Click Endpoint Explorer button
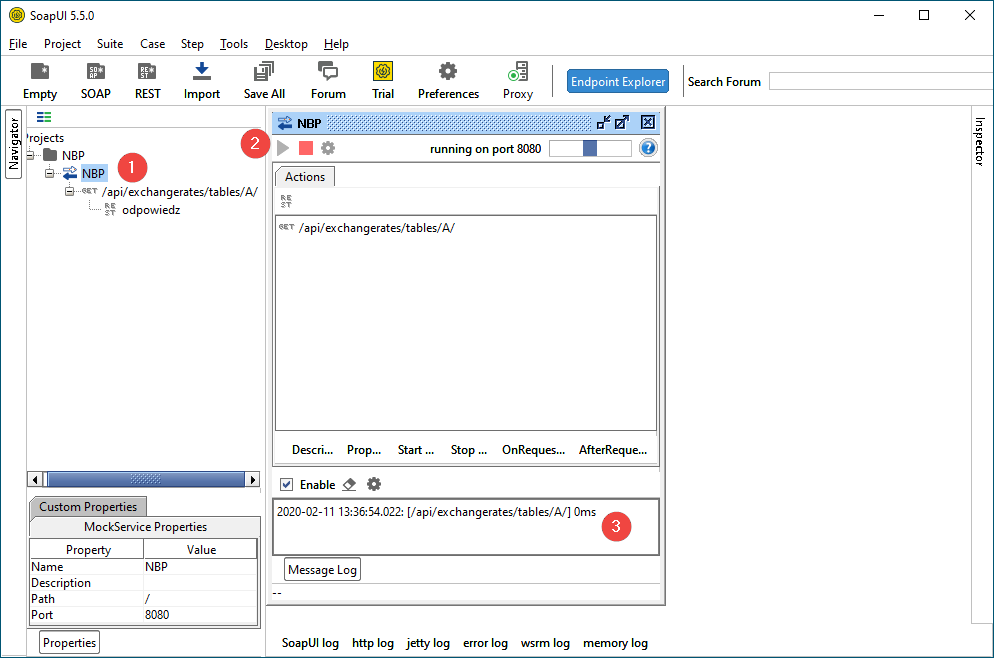This screenshot has height=658, width=994. coord(618,81)
